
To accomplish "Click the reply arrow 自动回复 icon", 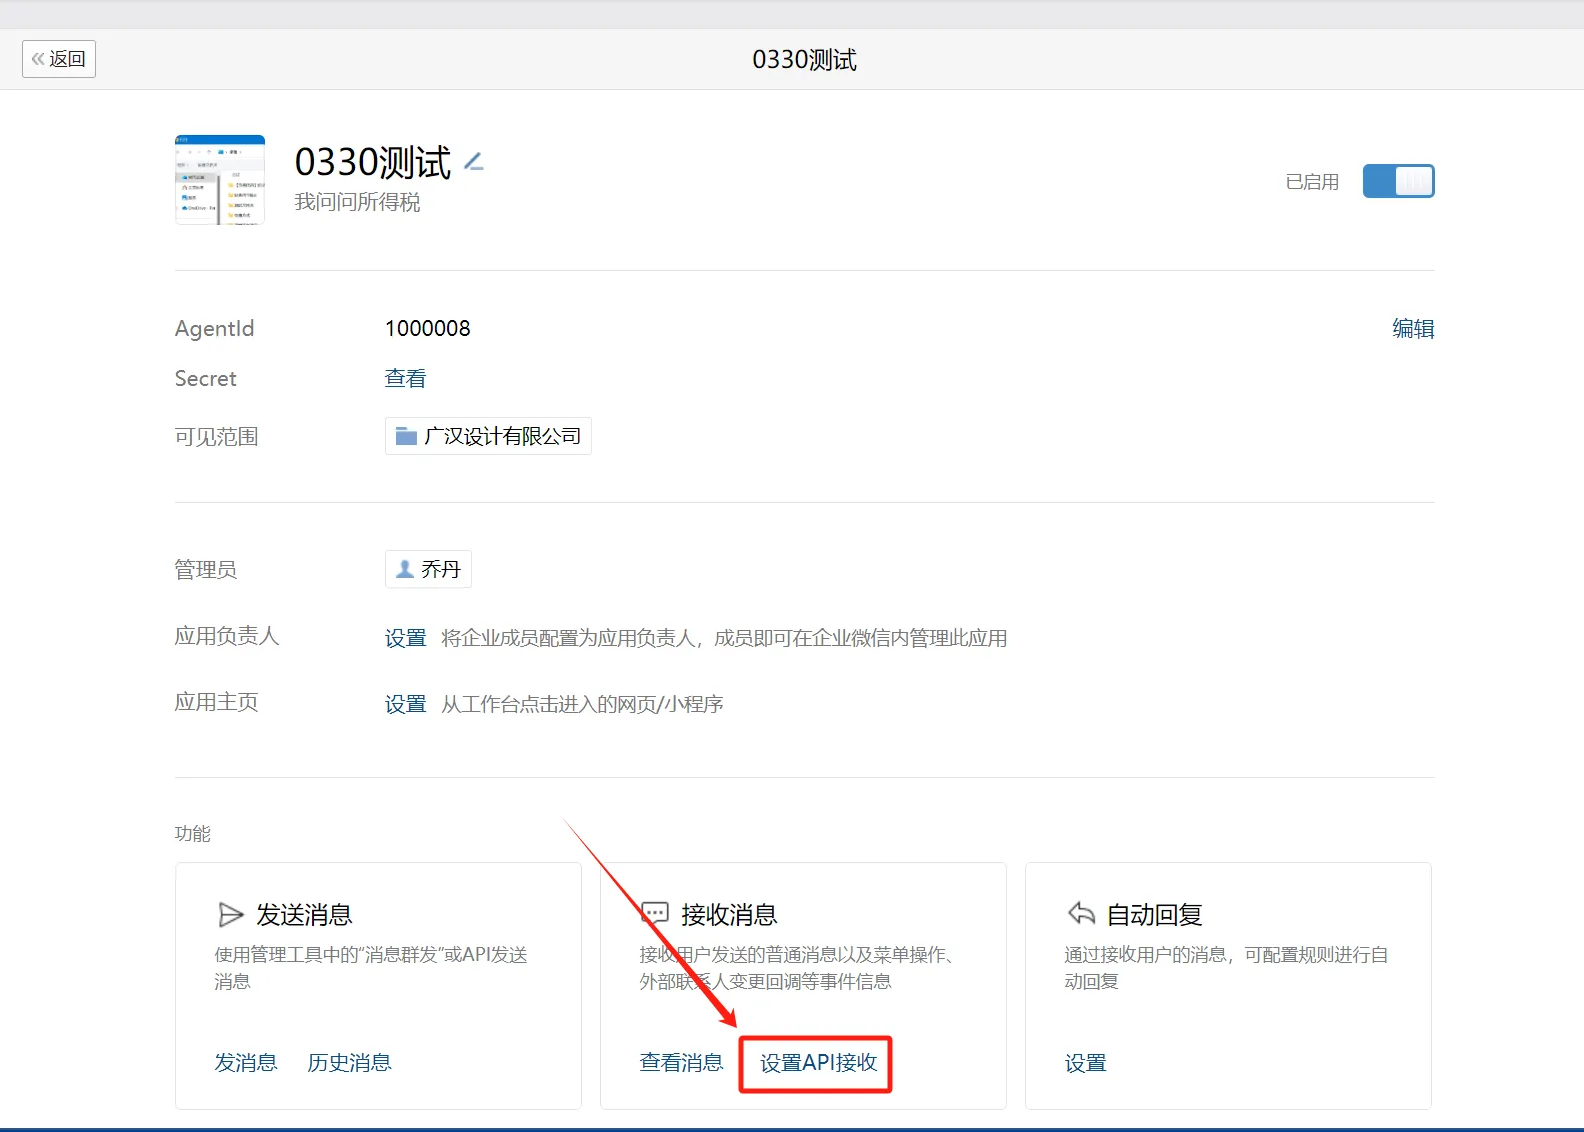I will click(1081, 913).
